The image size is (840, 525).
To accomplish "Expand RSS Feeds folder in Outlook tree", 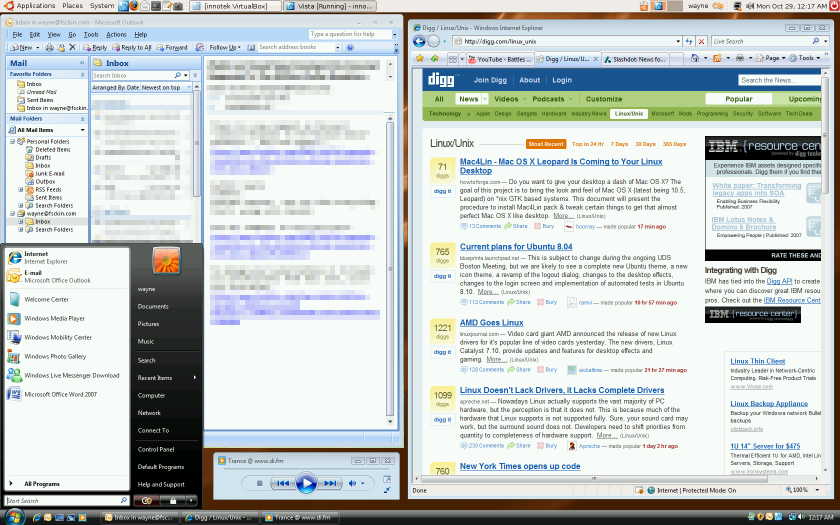I will (x=21, y=190).
